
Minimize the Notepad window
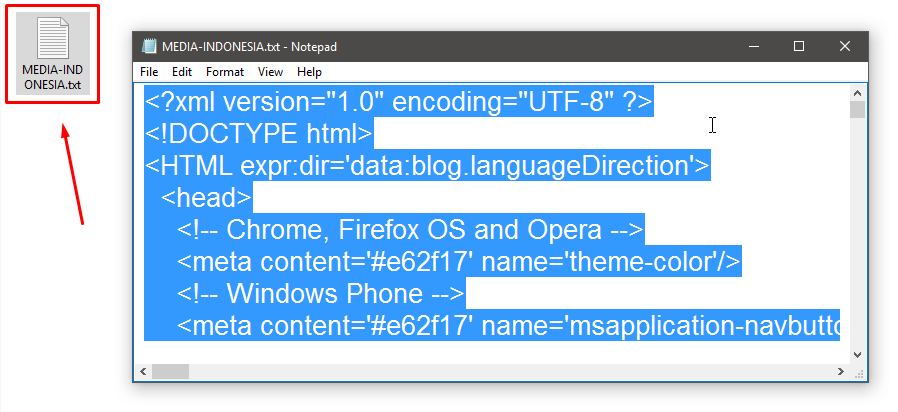point(753,46)
